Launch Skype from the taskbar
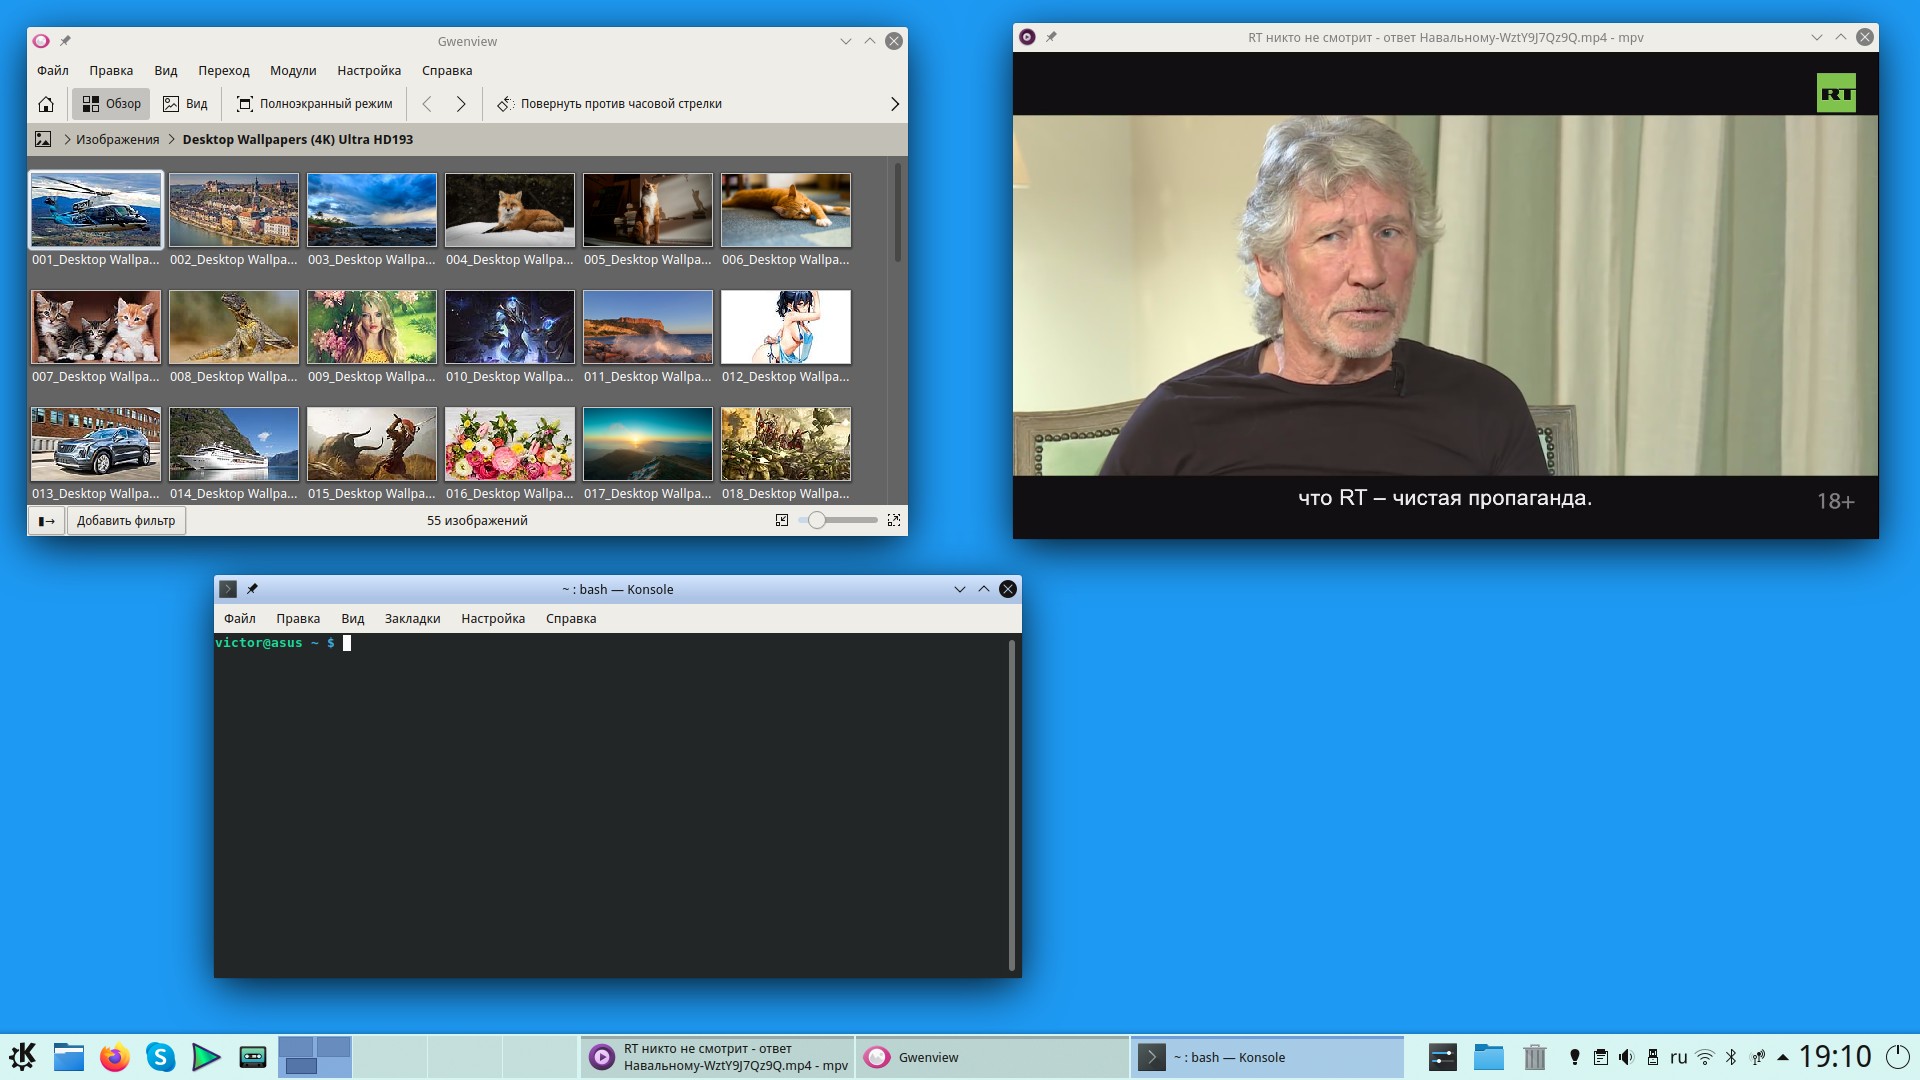1920x1080 pixels. [x=160, y=1057]
